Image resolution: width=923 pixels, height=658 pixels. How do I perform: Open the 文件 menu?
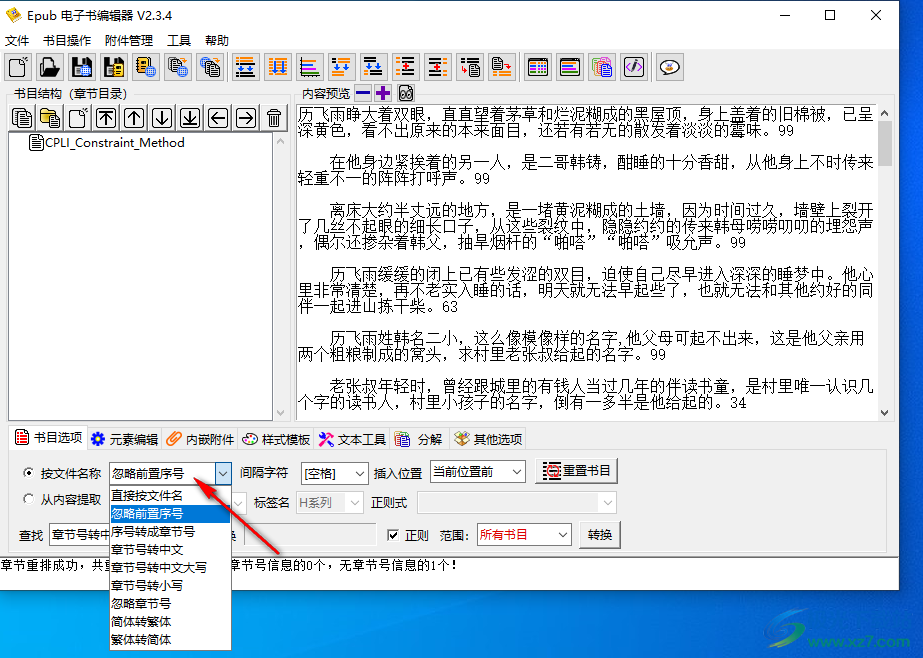click(17, 41)
